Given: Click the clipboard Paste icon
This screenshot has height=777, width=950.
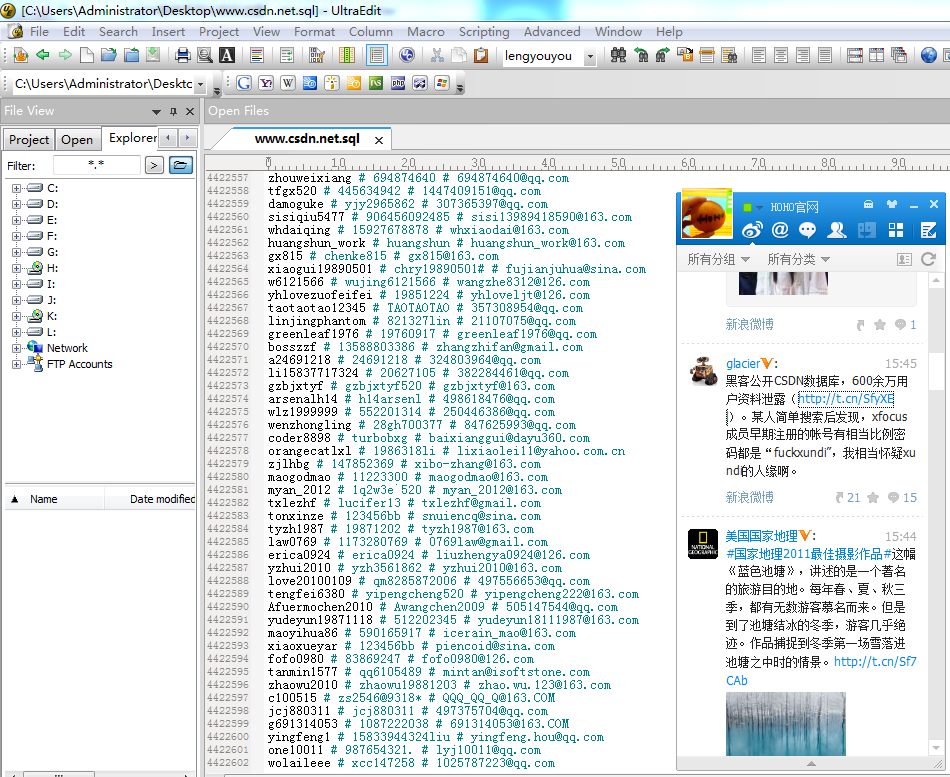Looking at the screenshot, I should click(x=481, y=56).
